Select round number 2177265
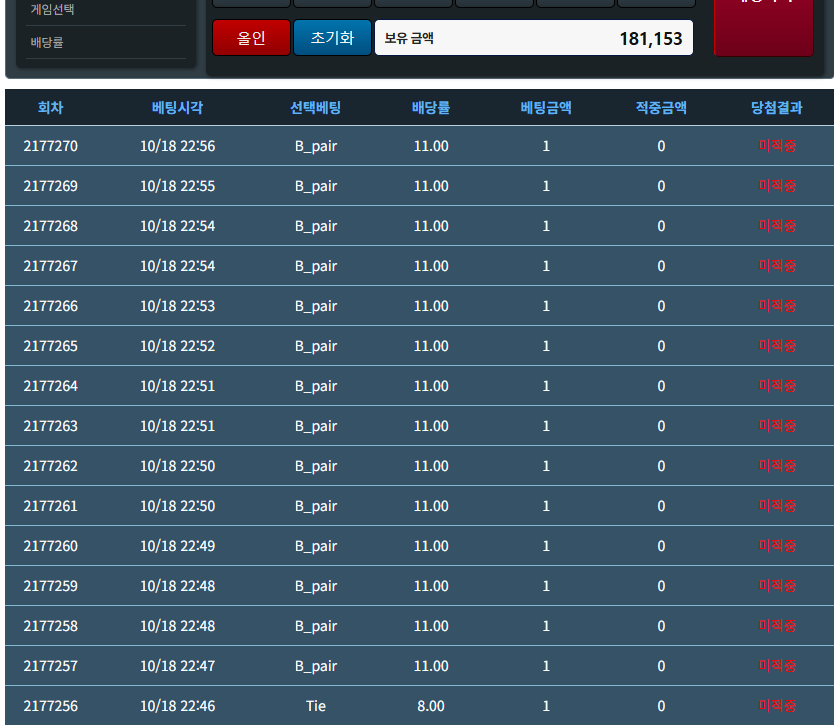Screen dimensions: 834x725 pyautogui.click(x=51, y=346)
